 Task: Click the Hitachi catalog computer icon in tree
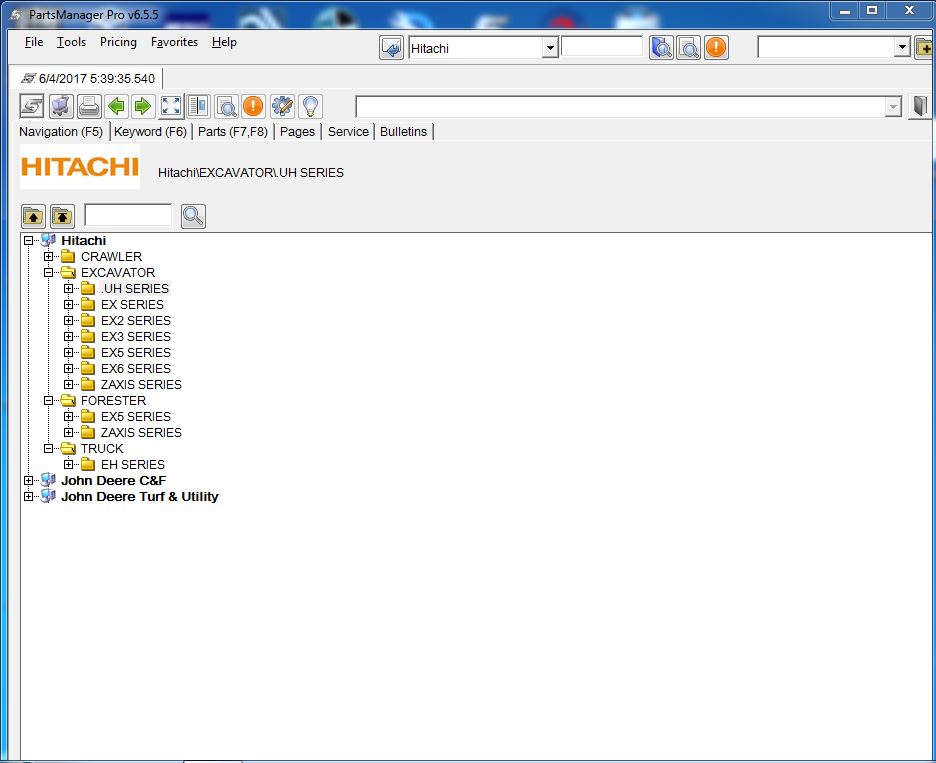(48, 241)
